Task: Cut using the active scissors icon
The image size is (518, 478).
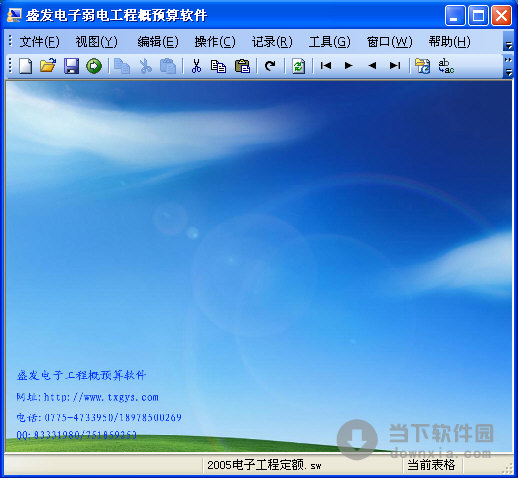Action: (x=196, y=66)
